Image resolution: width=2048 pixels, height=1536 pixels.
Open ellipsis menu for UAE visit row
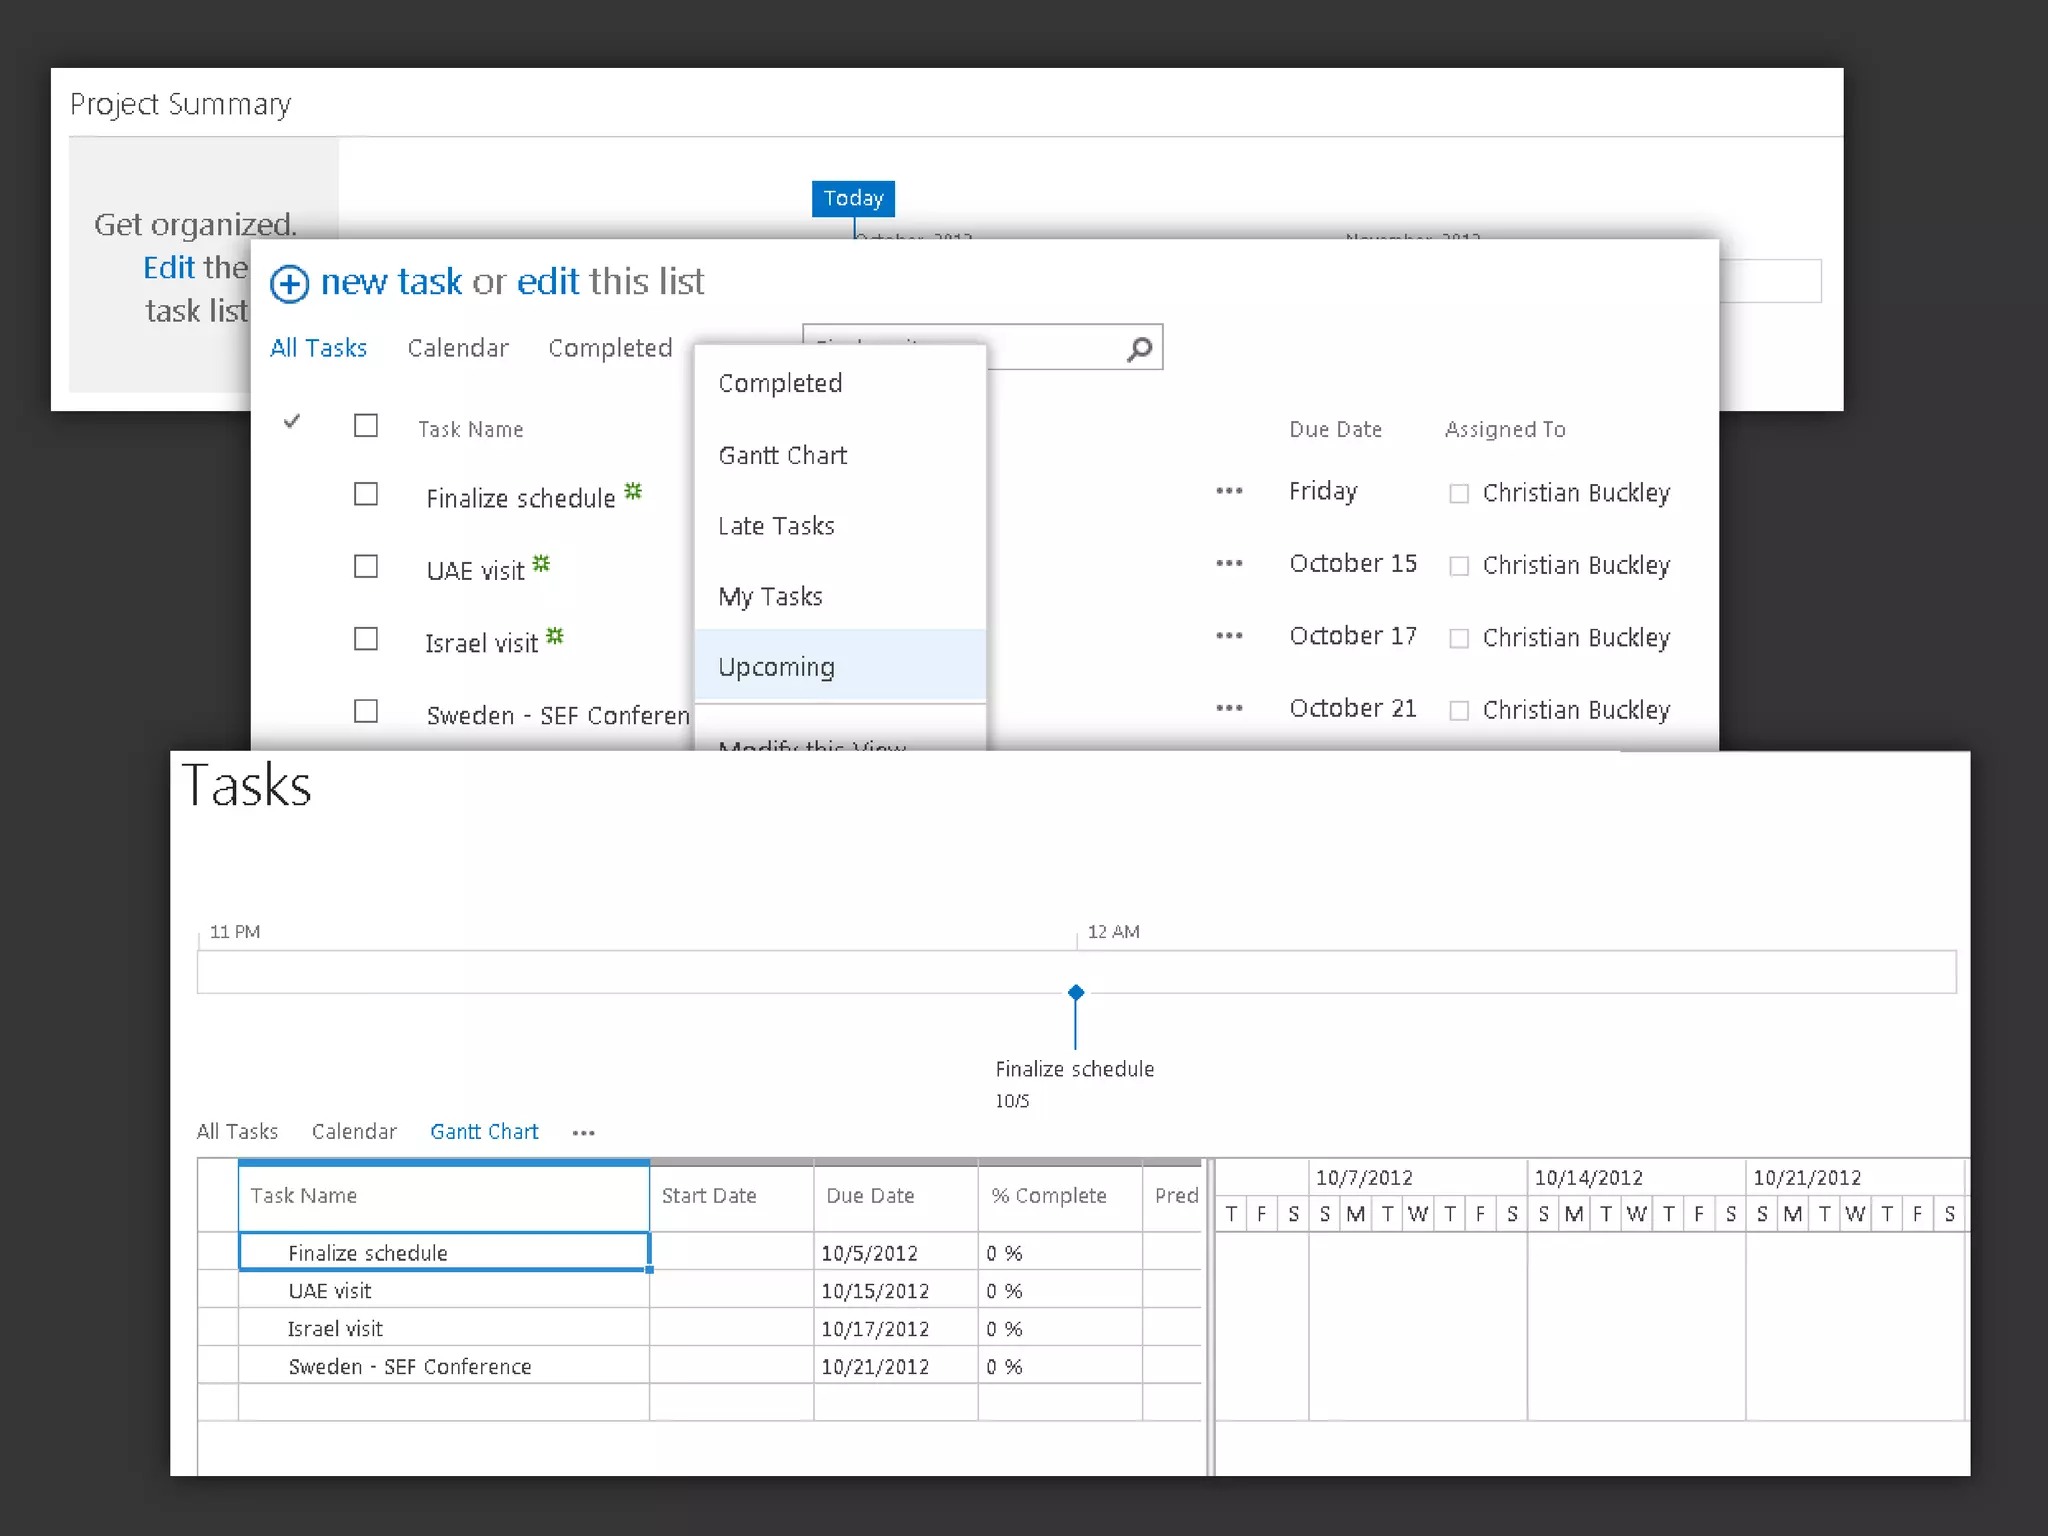(1229, 563)
